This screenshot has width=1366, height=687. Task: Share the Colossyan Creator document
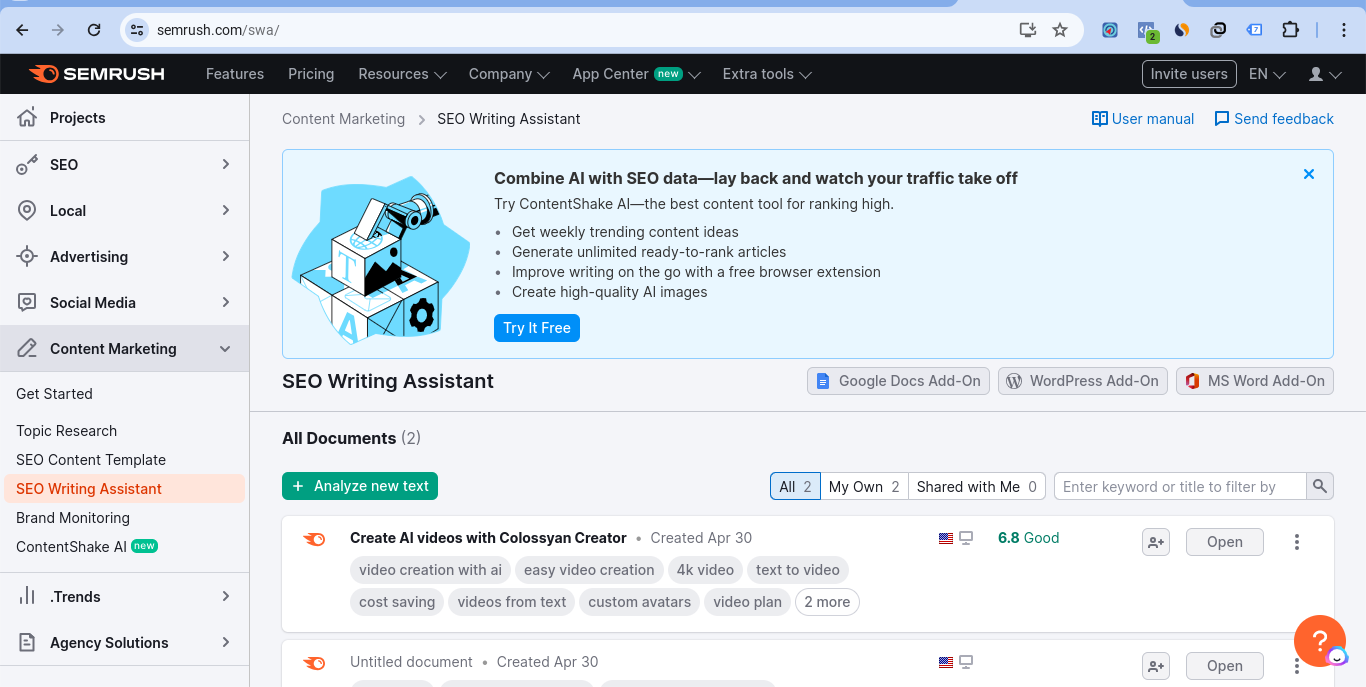tap(1156, 542)
